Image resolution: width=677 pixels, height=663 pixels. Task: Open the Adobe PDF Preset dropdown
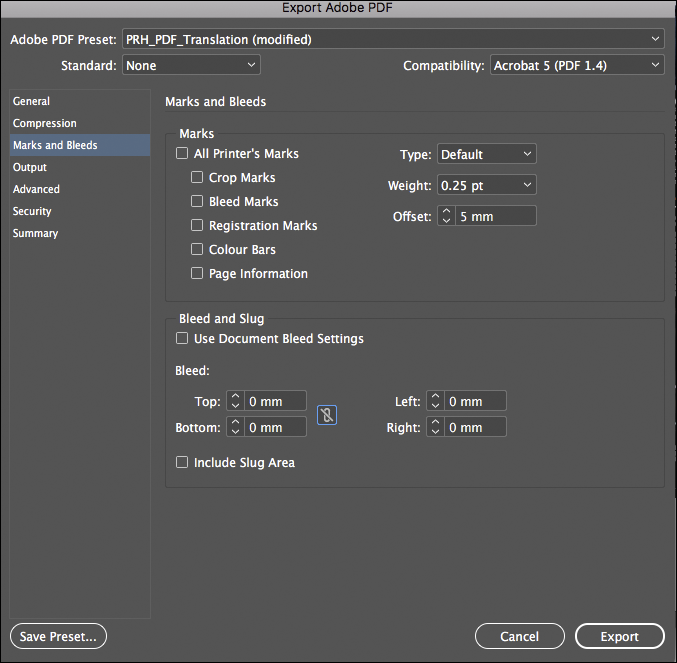(393, 39)
